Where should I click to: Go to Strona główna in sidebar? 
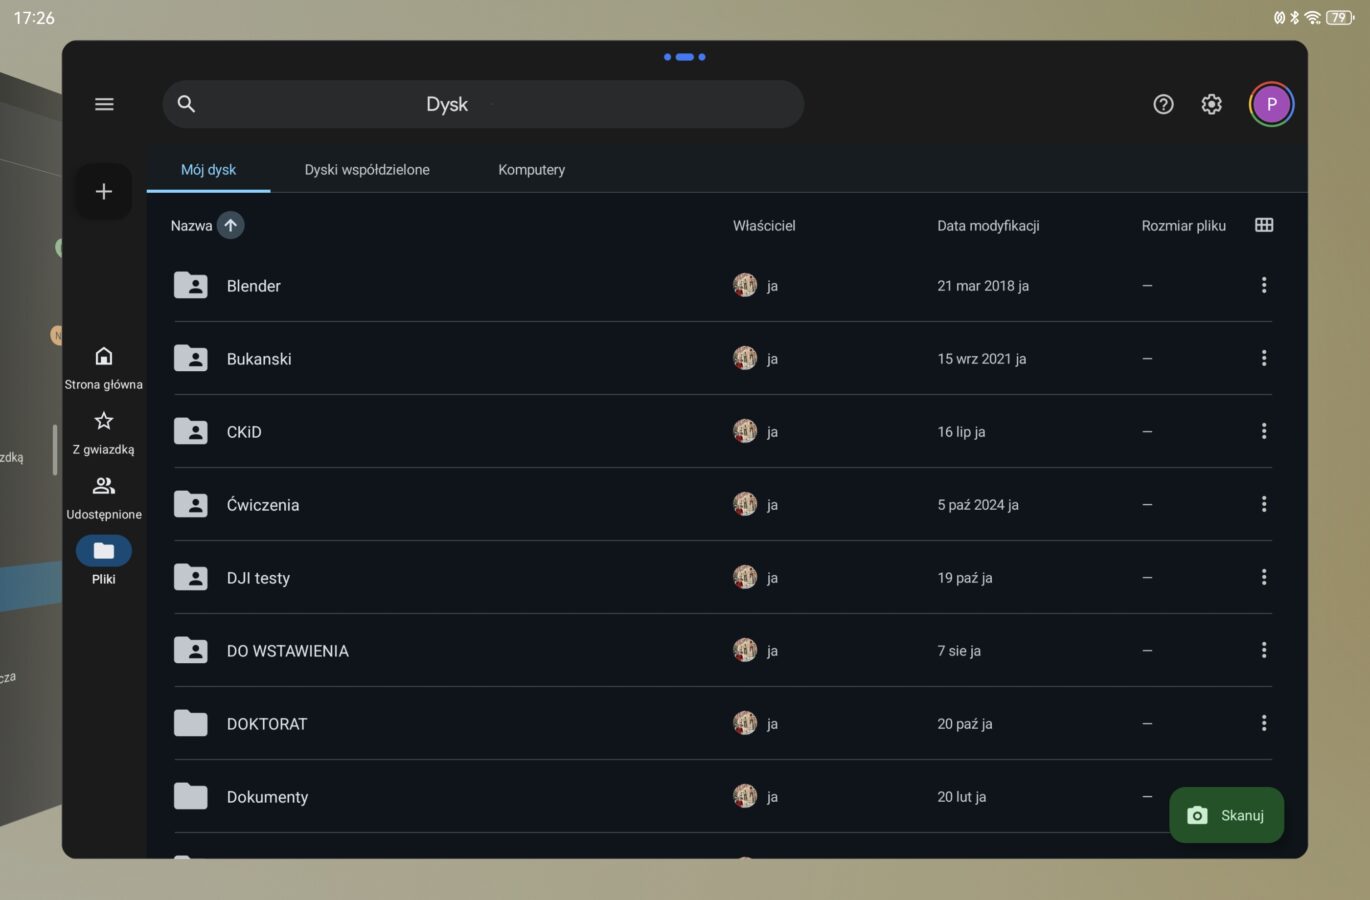[x=104, y=367]
